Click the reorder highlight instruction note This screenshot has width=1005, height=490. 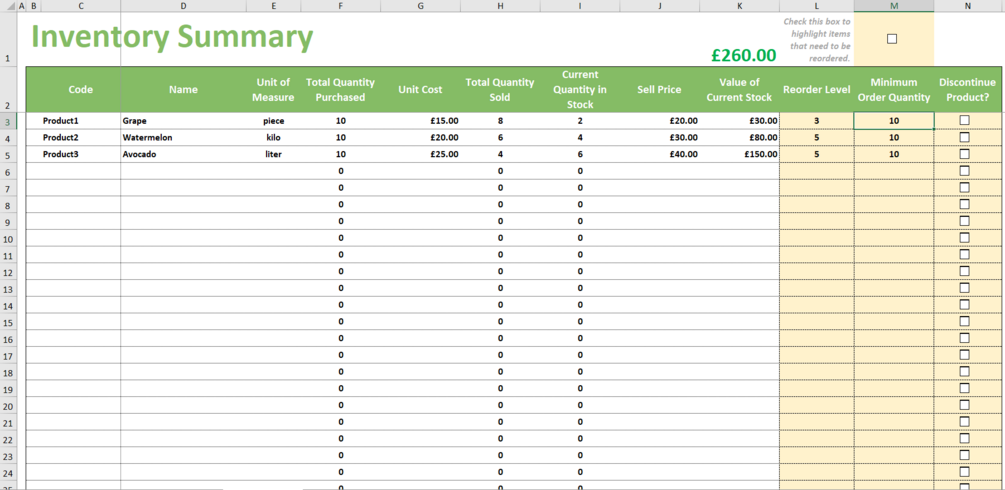pyautogui.click(x=817, y=40)
